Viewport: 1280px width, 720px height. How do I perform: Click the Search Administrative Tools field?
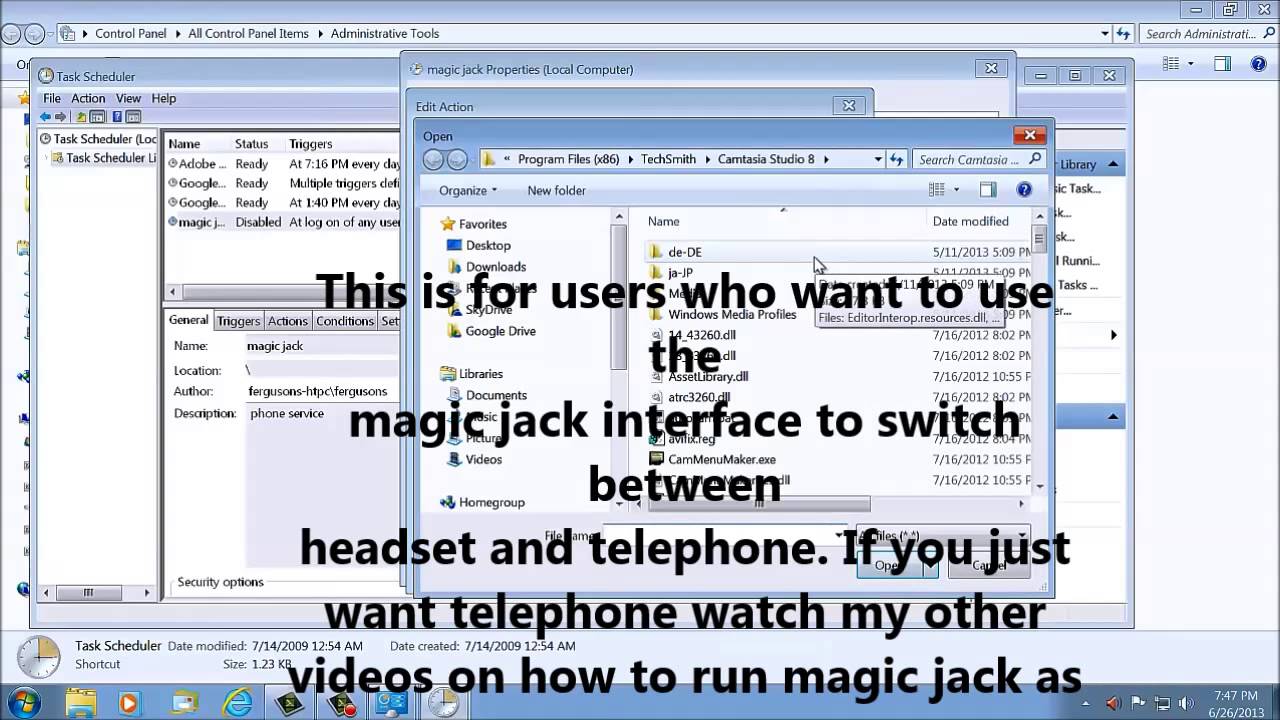pos(1209,33)
